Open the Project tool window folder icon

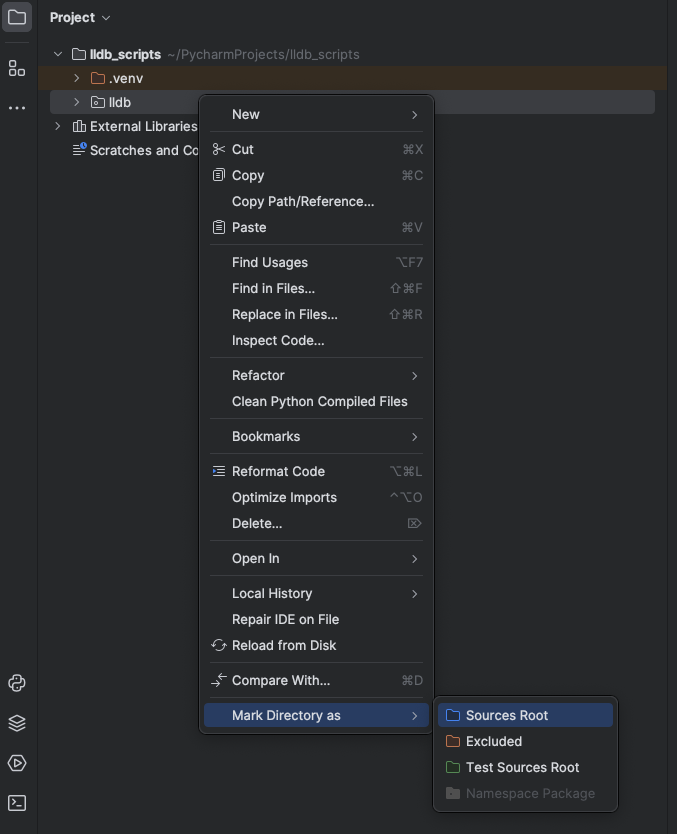point(17,17)
